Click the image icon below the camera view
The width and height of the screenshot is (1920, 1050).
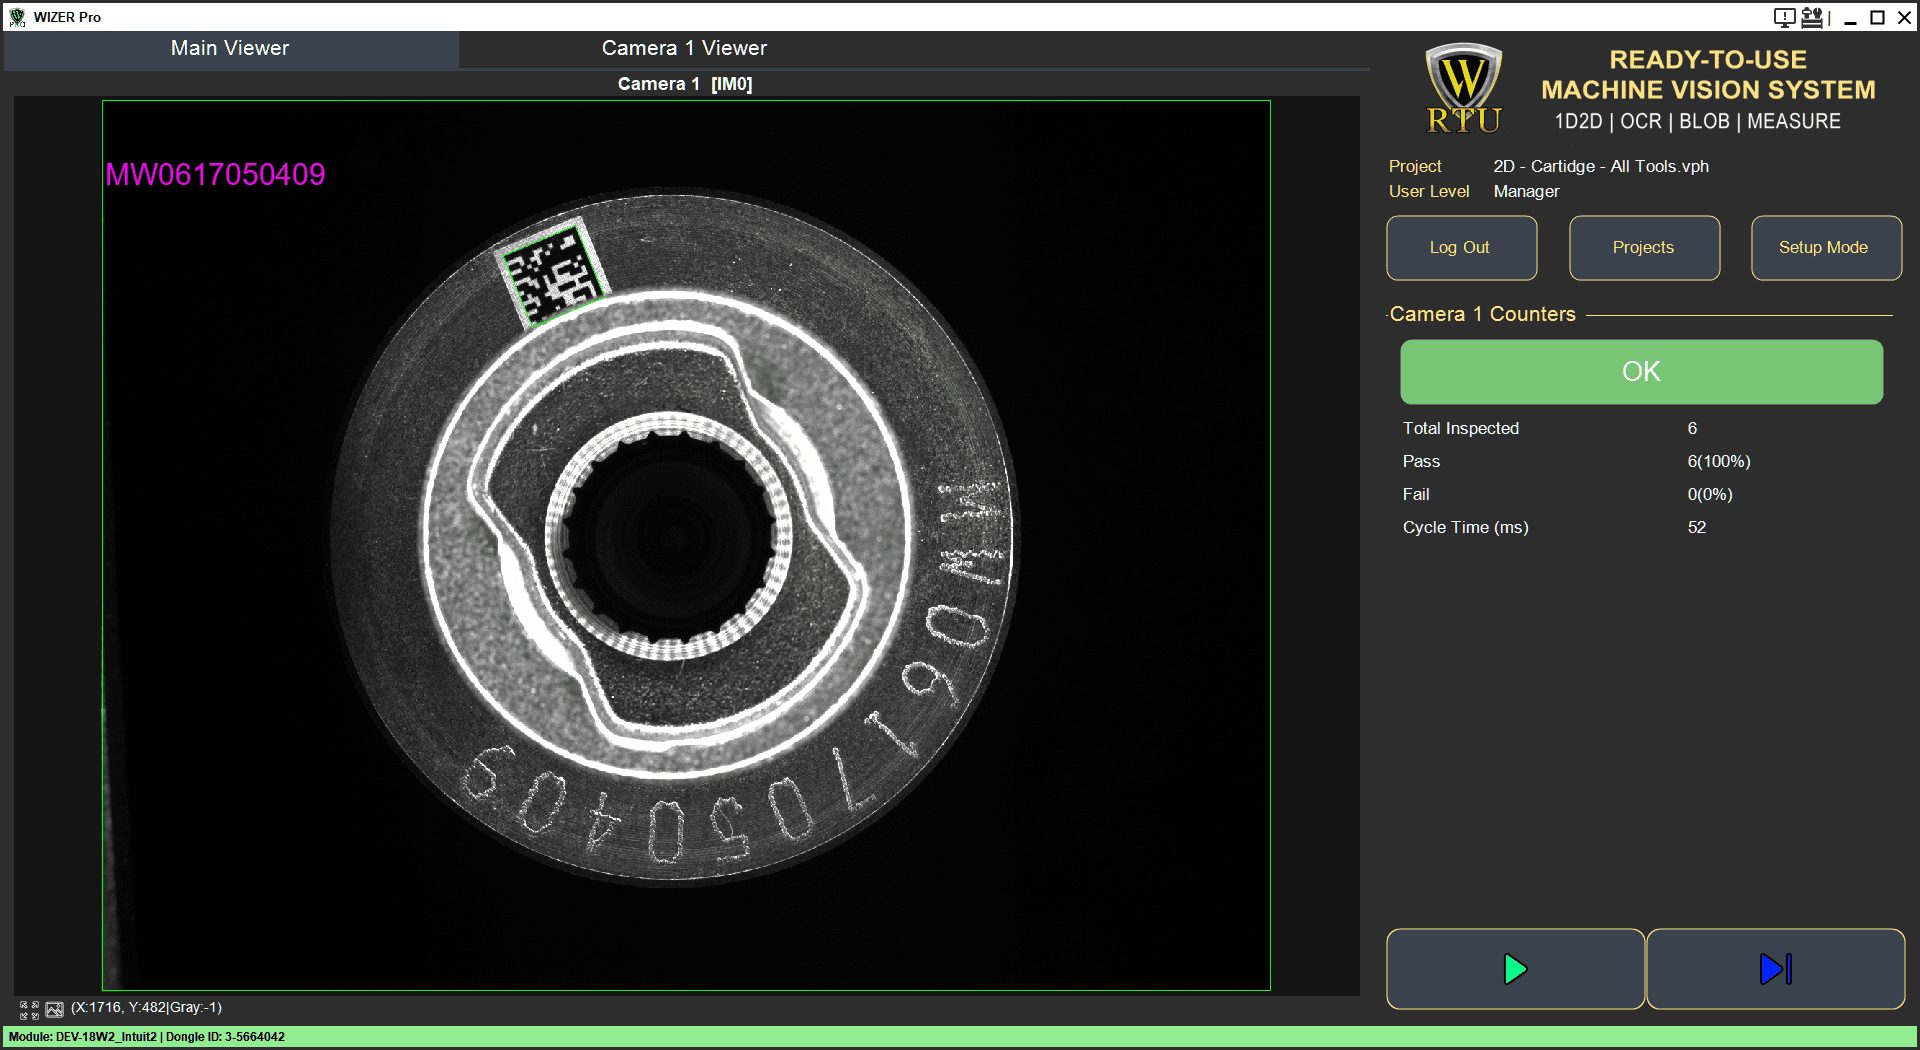[x=54, y=1010]
